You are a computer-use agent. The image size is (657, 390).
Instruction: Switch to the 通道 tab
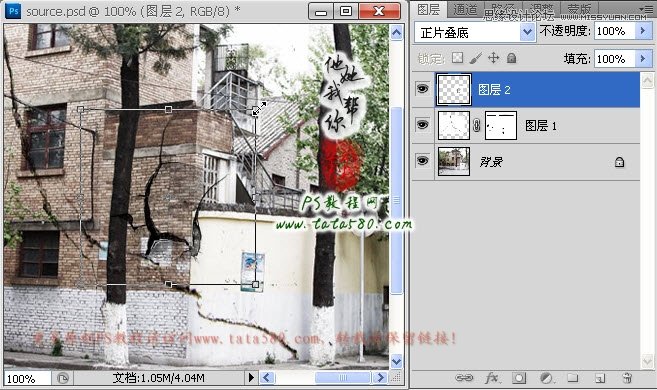[x=466, y=9]
